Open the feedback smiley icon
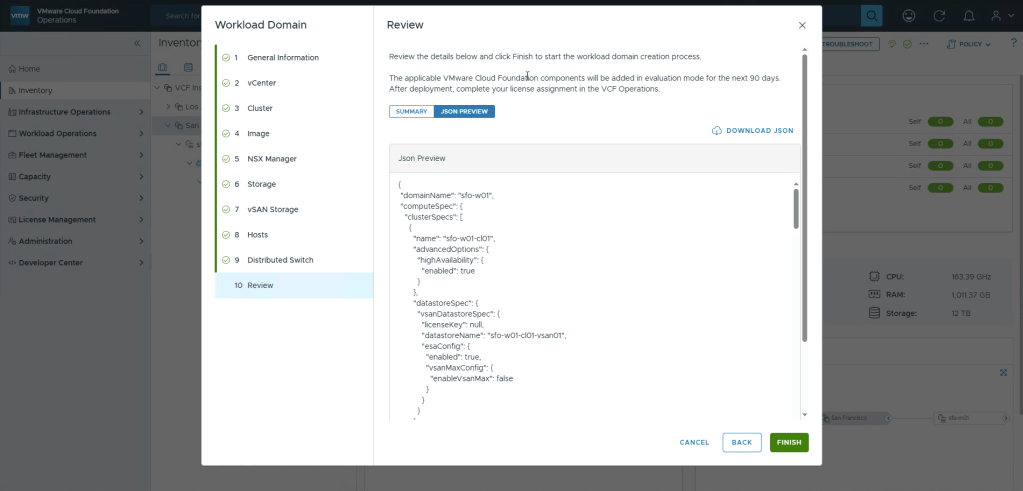 (908, 16)
